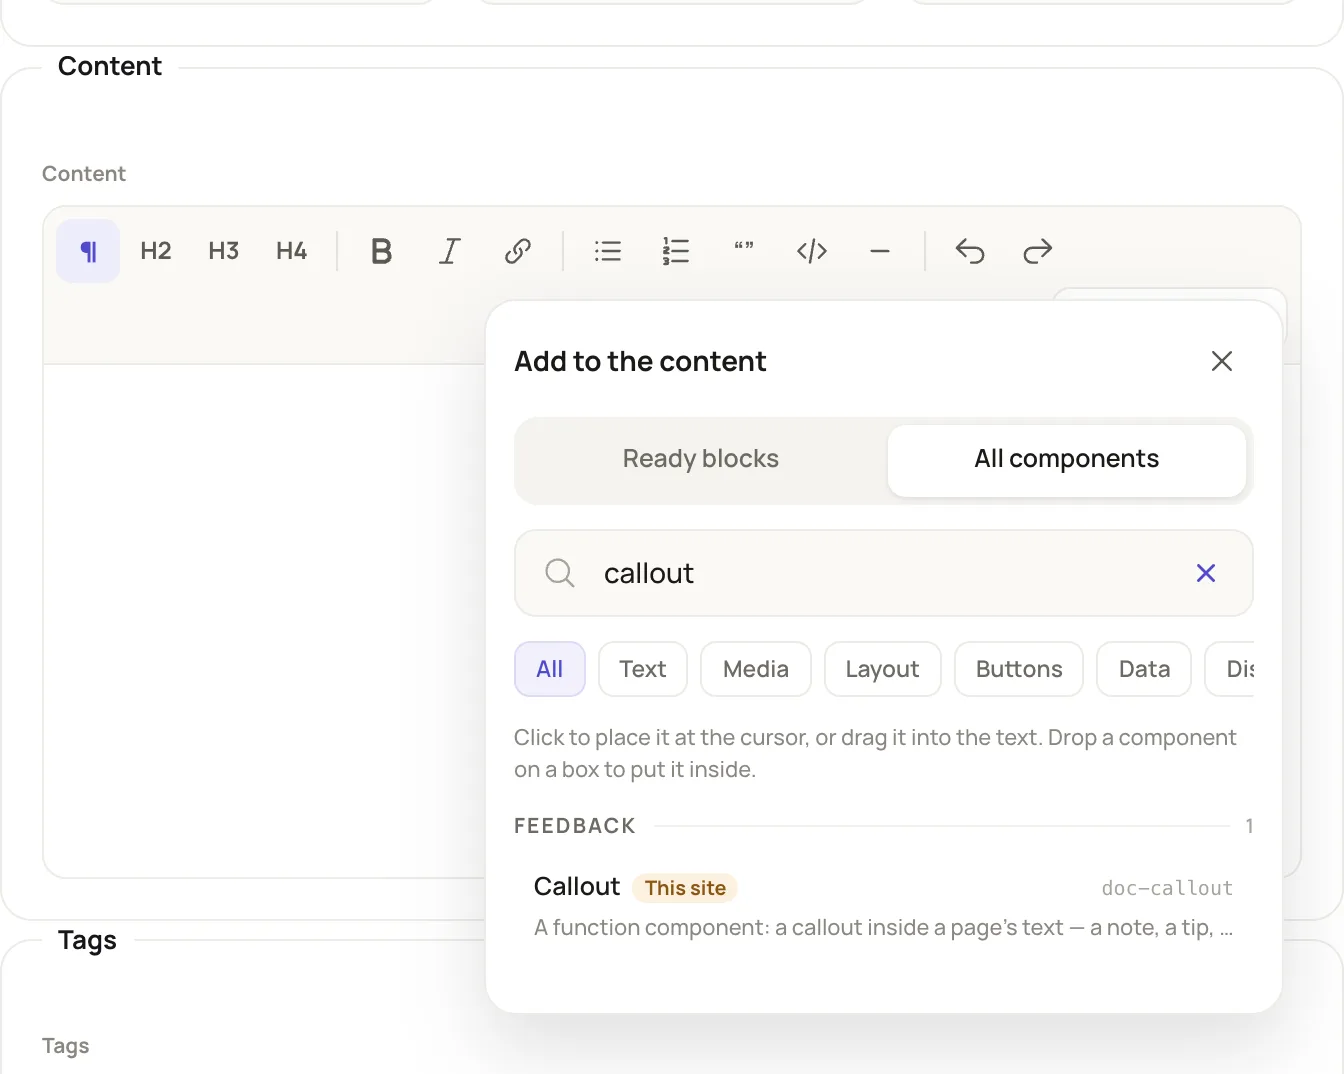The width and height of the screenshot is (1344, 1074).
Task: Select the All filter chip
Action: [550, 669]
